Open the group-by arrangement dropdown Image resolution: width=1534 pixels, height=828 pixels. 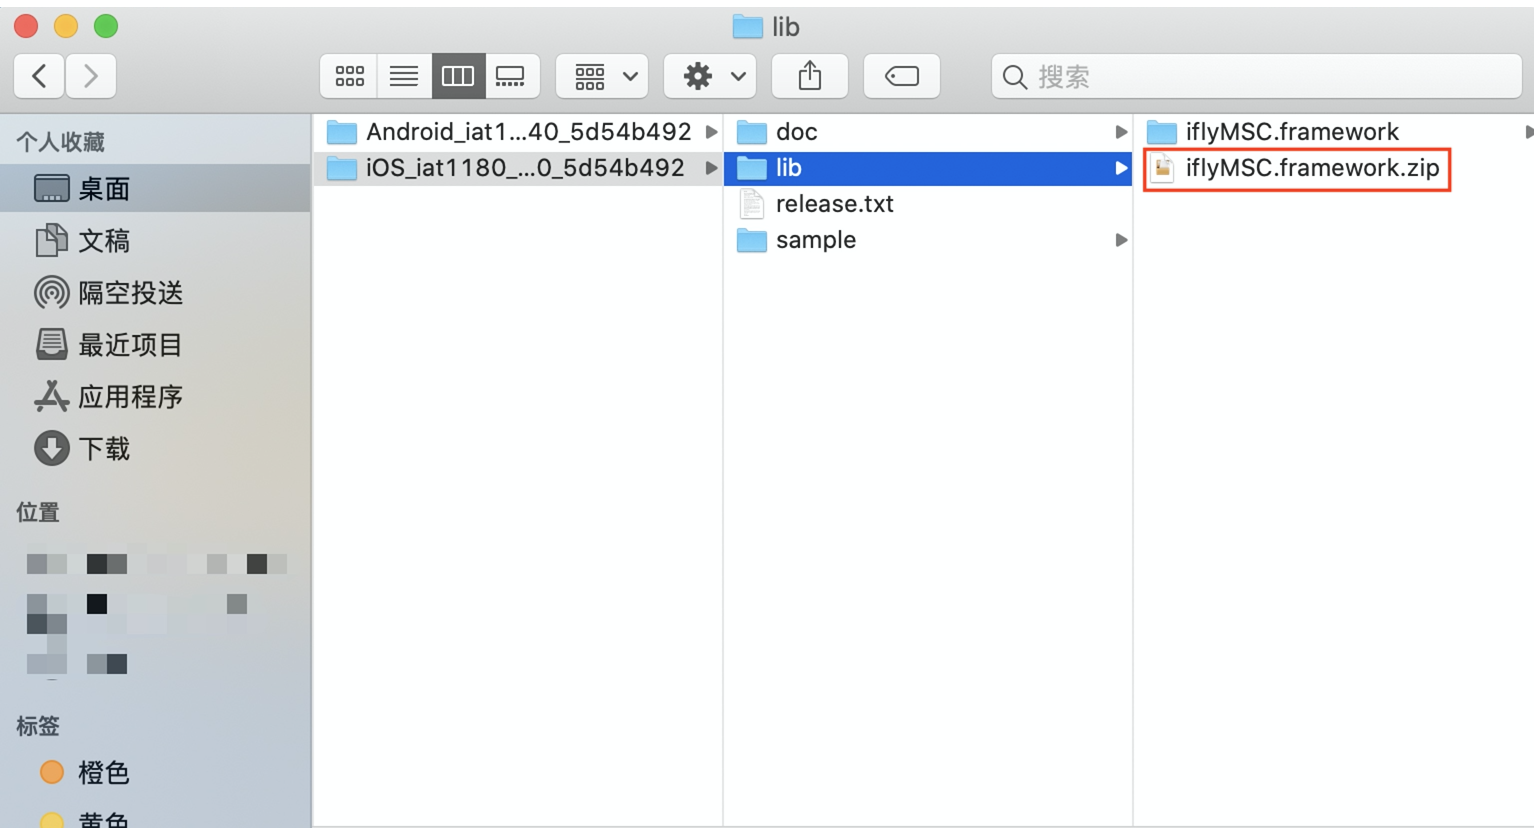602,76
